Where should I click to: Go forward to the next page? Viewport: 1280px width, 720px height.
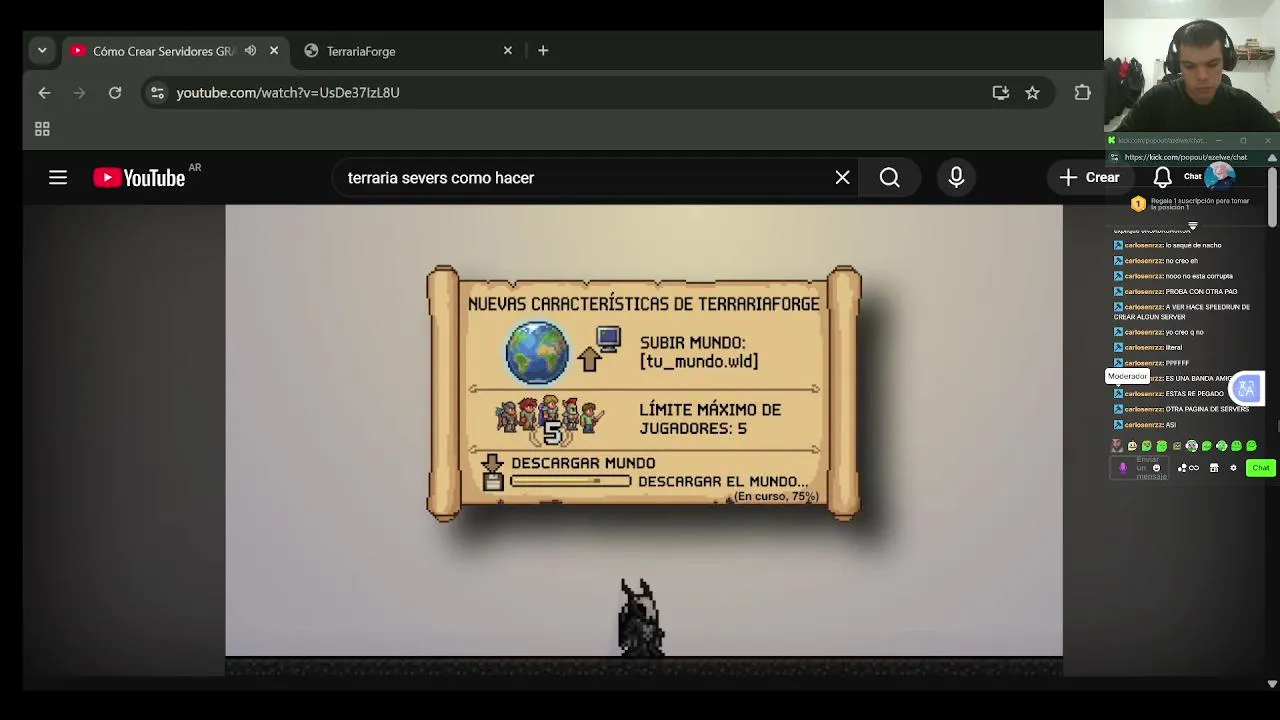80,92
